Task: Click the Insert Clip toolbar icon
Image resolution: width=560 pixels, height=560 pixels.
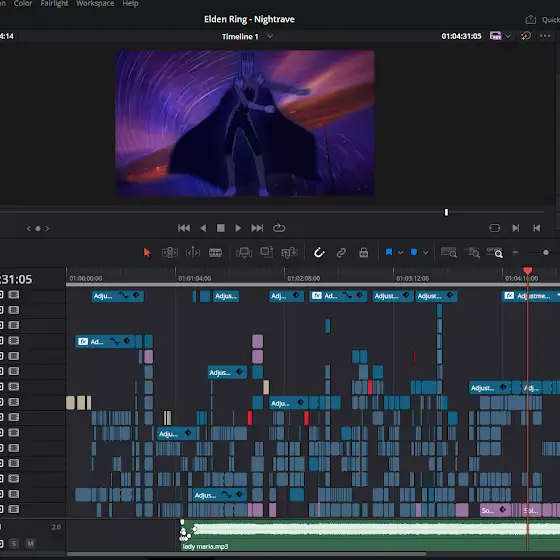Action: tap(244, 253)
